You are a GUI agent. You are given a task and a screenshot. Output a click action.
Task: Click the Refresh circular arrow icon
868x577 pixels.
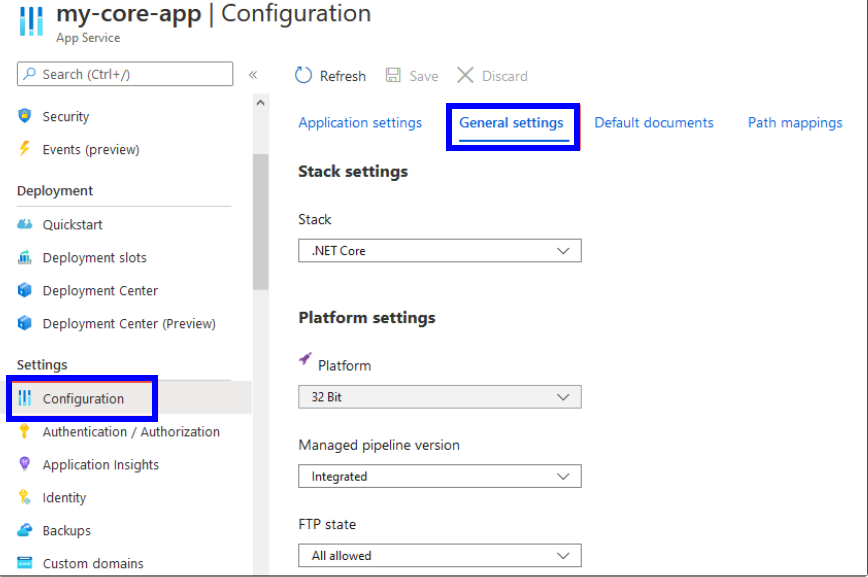click(303, 75)
